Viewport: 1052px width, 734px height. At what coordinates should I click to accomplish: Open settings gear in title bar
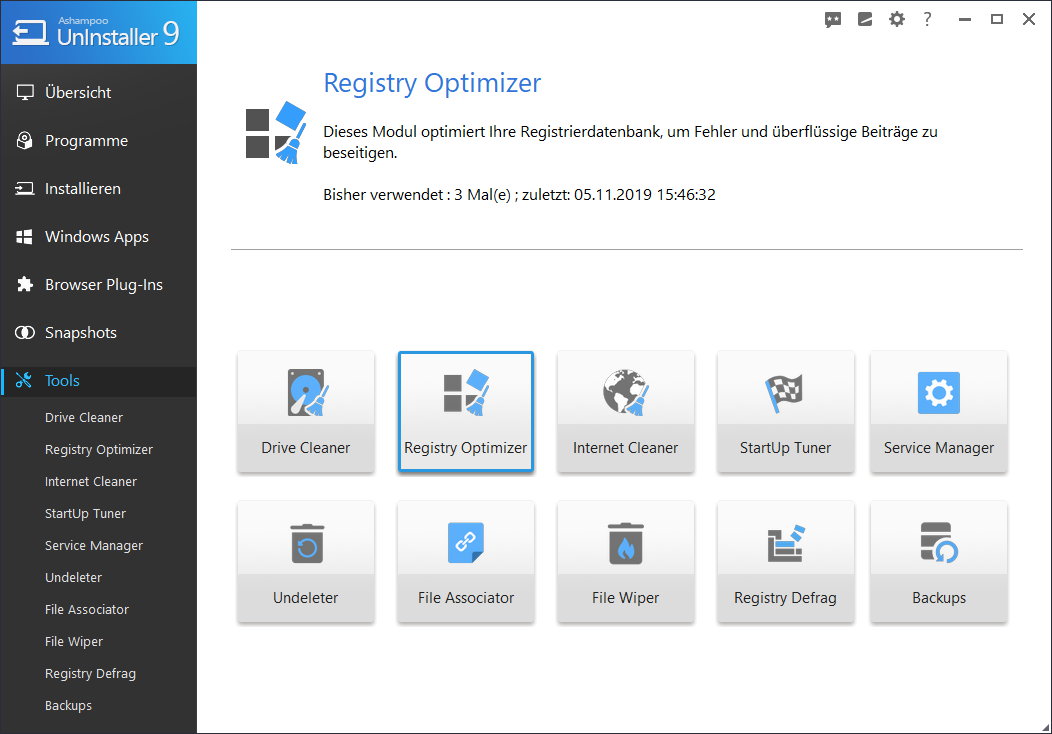click(897, 19)
